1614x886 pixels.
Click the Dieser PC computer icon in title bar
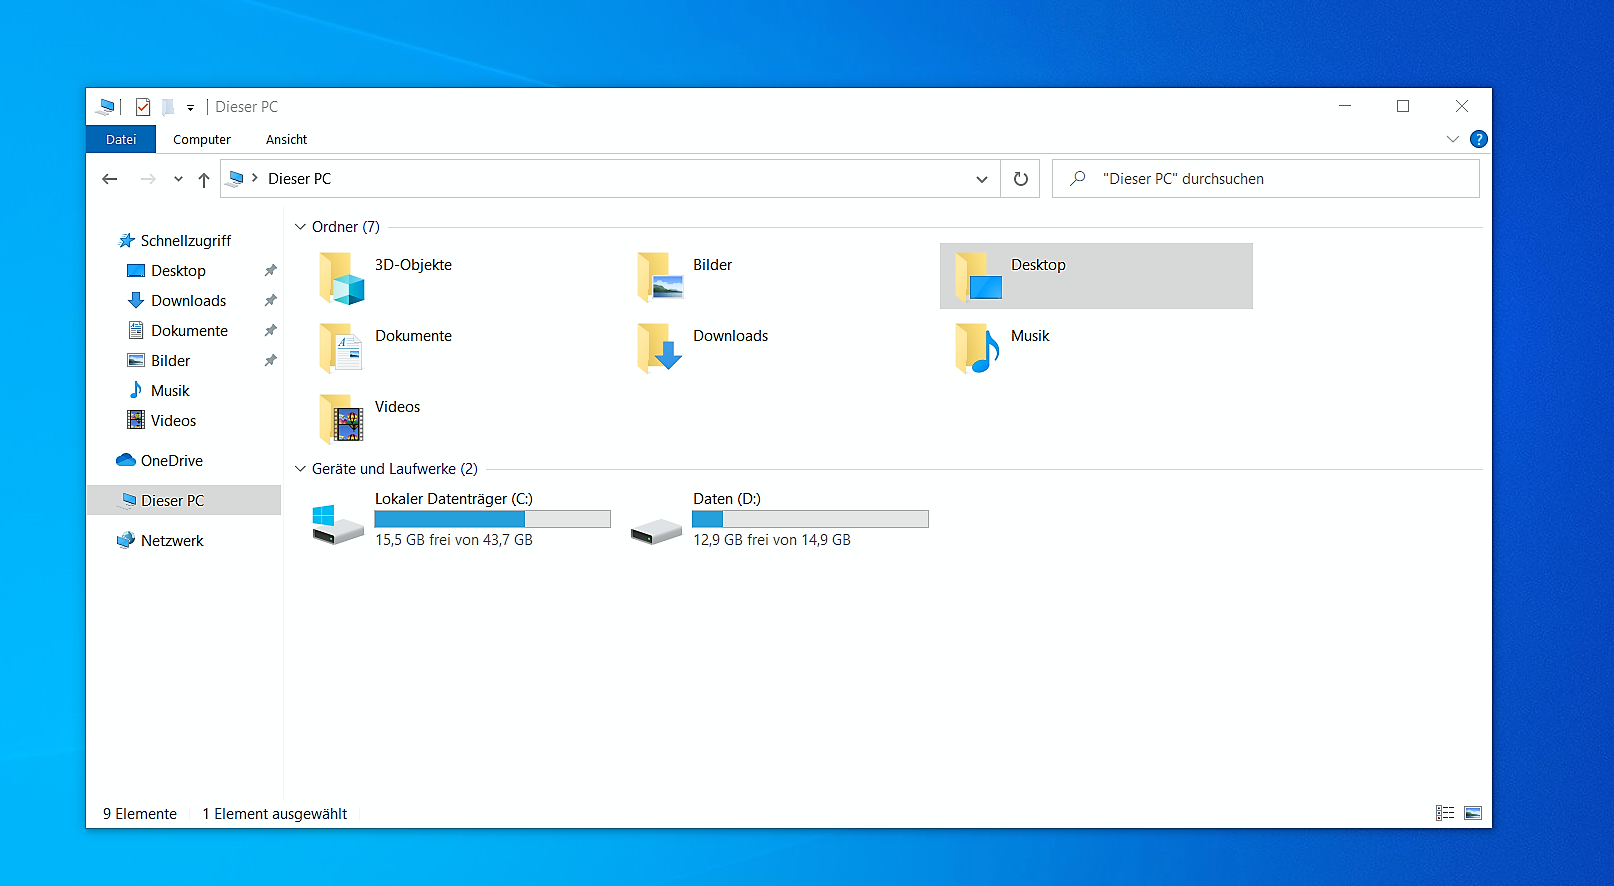[106, 107]
